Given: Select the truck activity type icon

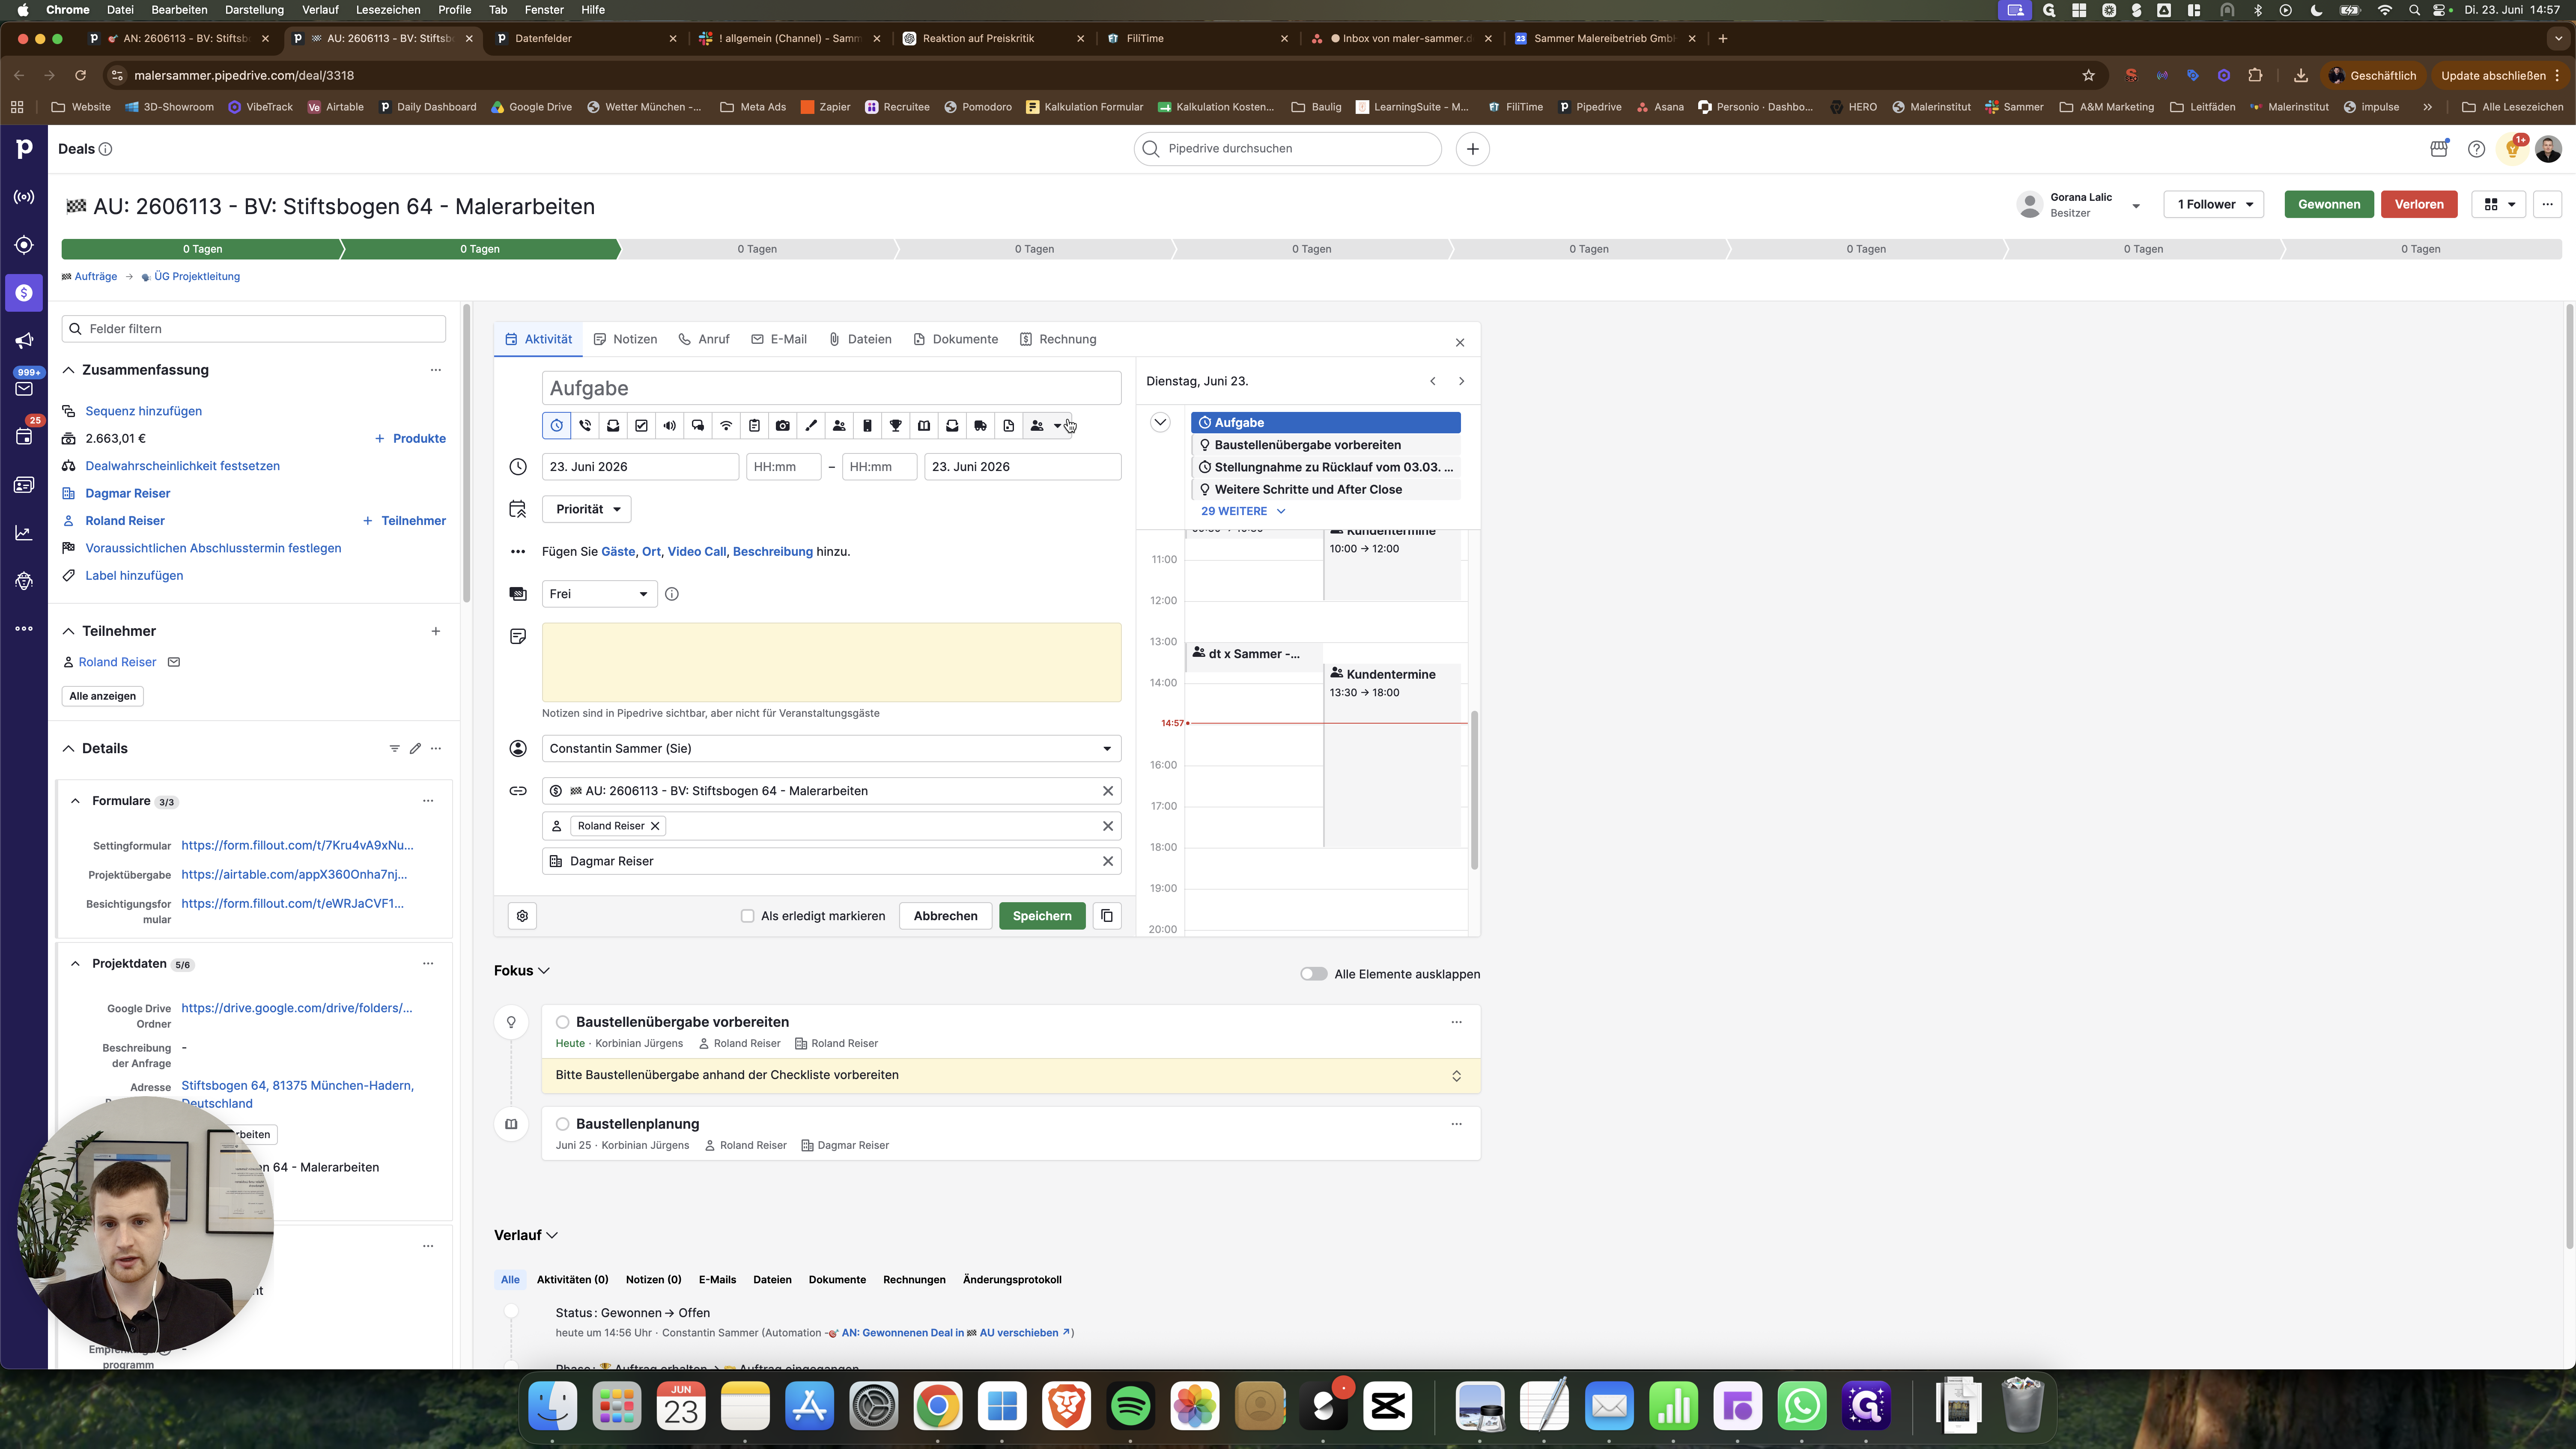Looking at the screenshot, I should (x=980, y=426).
